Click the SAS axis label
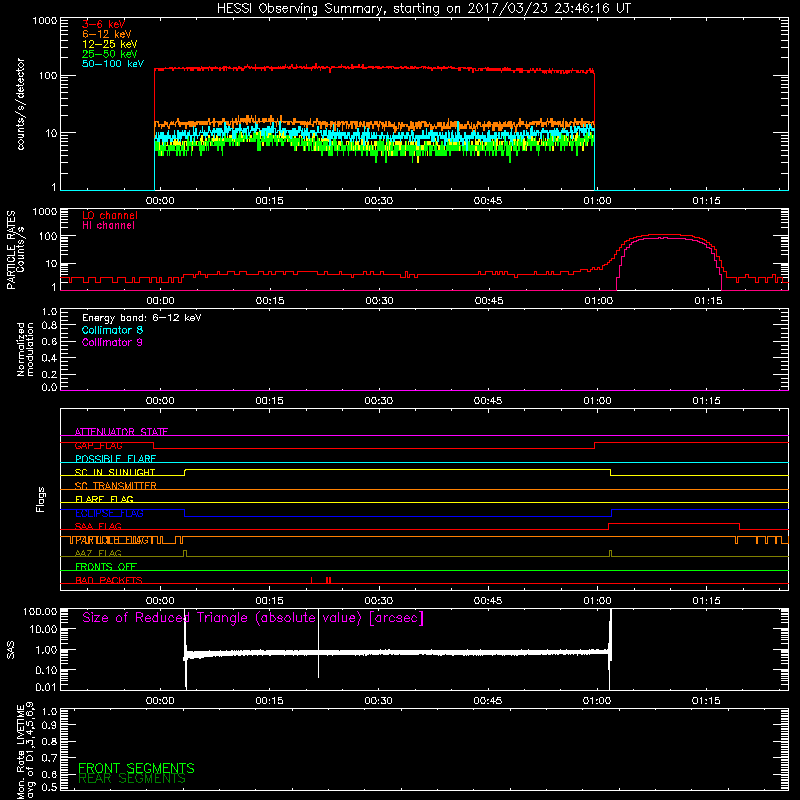Image resolution: width=800 pixels, height=800 pixels. coord(10,650)
